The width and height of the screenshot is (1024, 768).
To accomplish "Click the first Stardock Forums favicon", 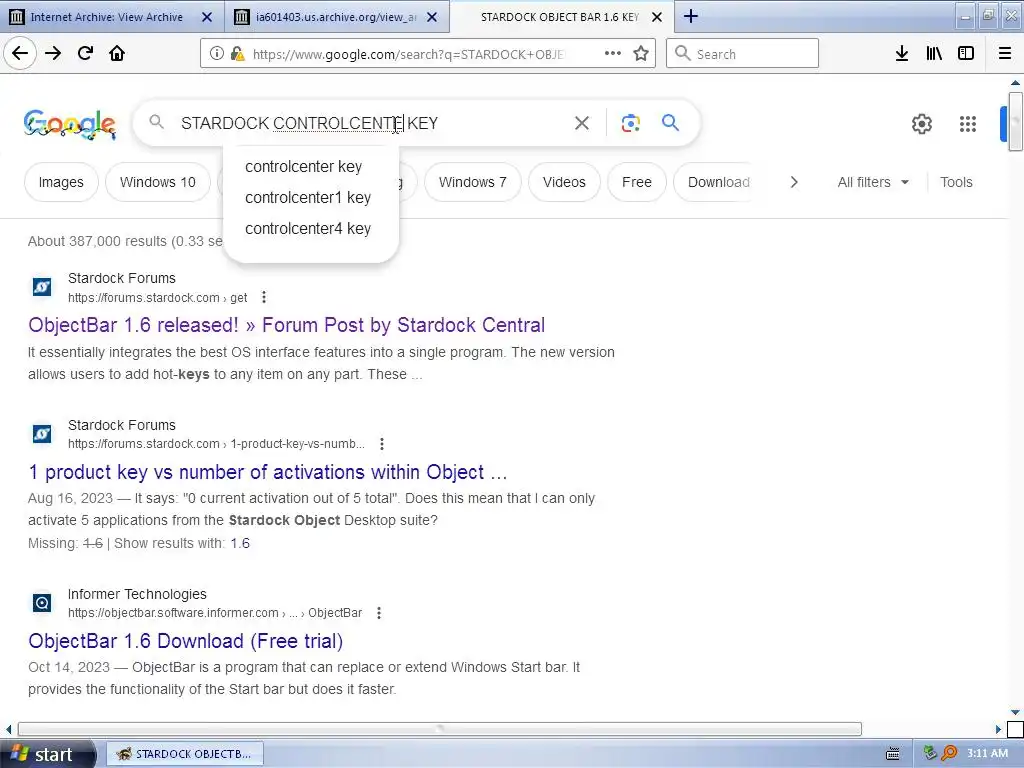I will click(x=42, y=287).
